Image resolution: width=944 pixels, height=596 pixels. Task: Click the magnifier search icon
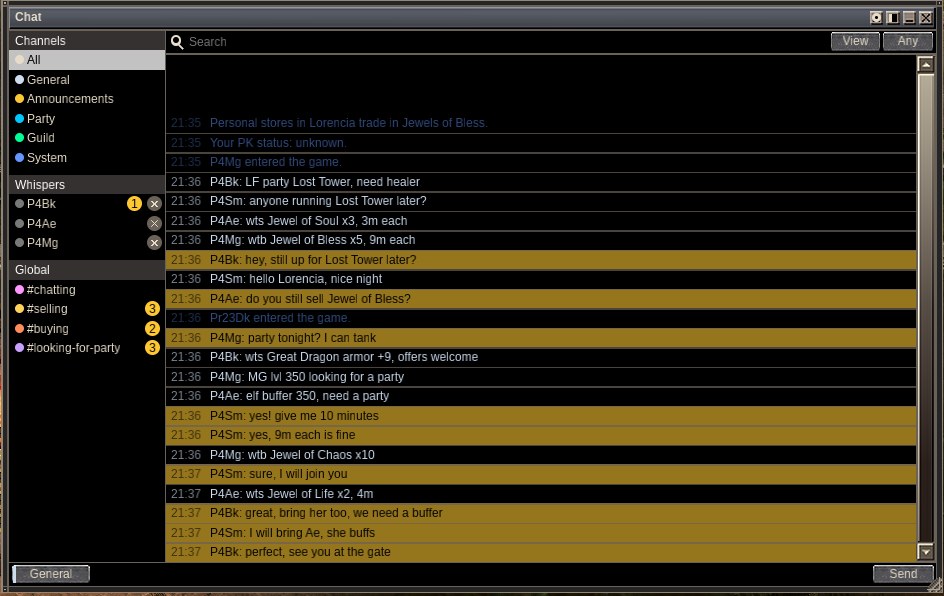pos(177,42)
